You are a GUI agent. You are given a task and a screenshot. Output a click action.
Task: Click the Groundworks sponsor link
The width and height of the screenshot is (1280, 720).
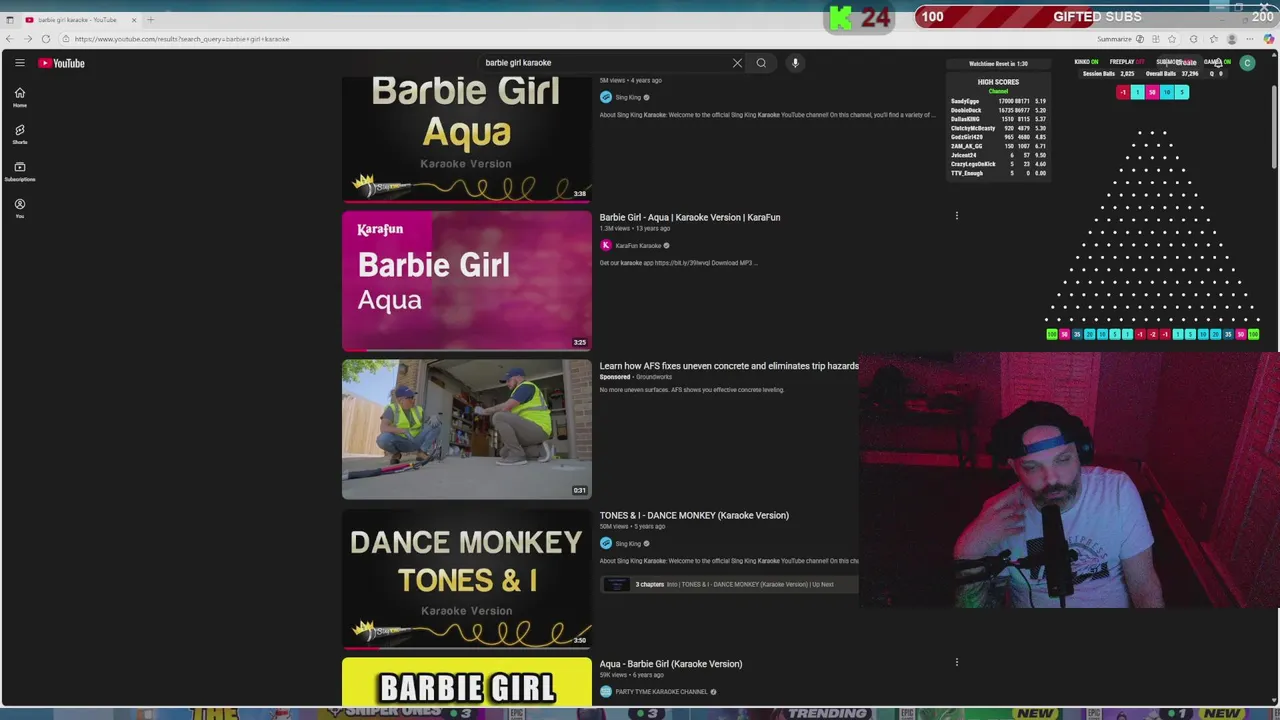(x=654, y=377)
